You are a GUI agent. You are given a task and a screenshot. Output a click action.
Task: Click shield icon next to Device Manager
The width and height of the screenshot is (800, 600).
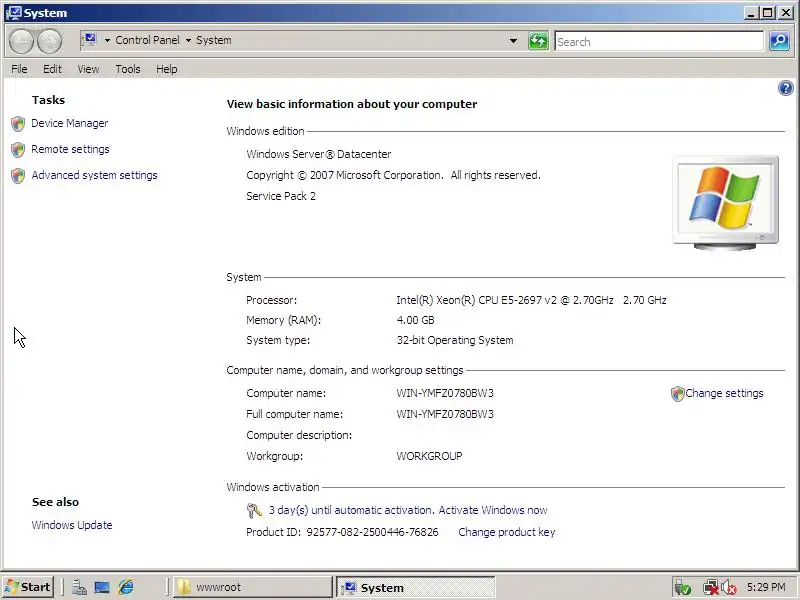pyautogui.click(x=18, y=123)
